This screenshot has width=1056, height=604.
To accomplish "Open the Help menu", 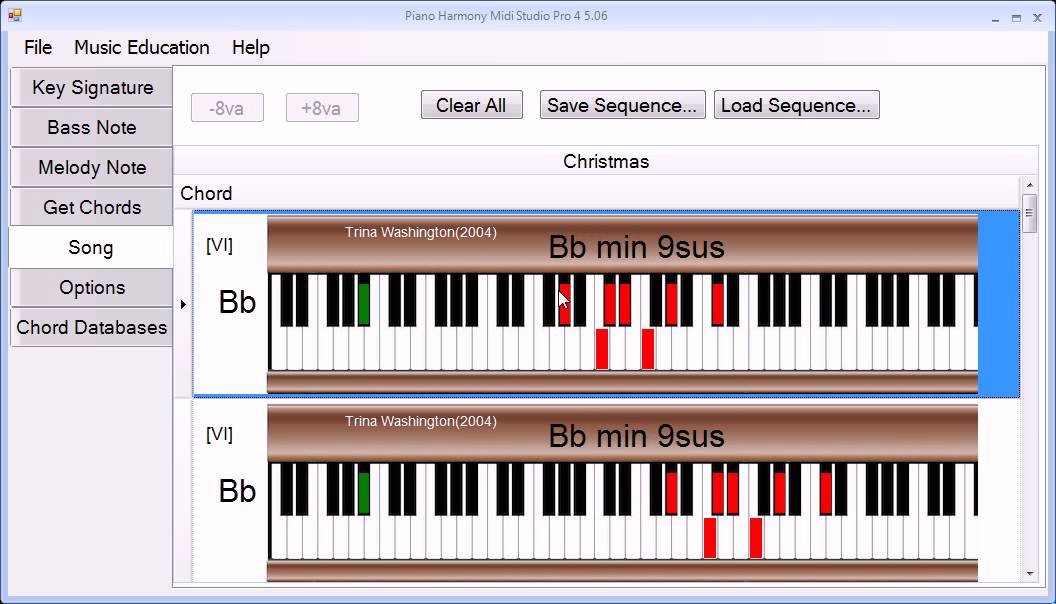I will pos(251,48).
